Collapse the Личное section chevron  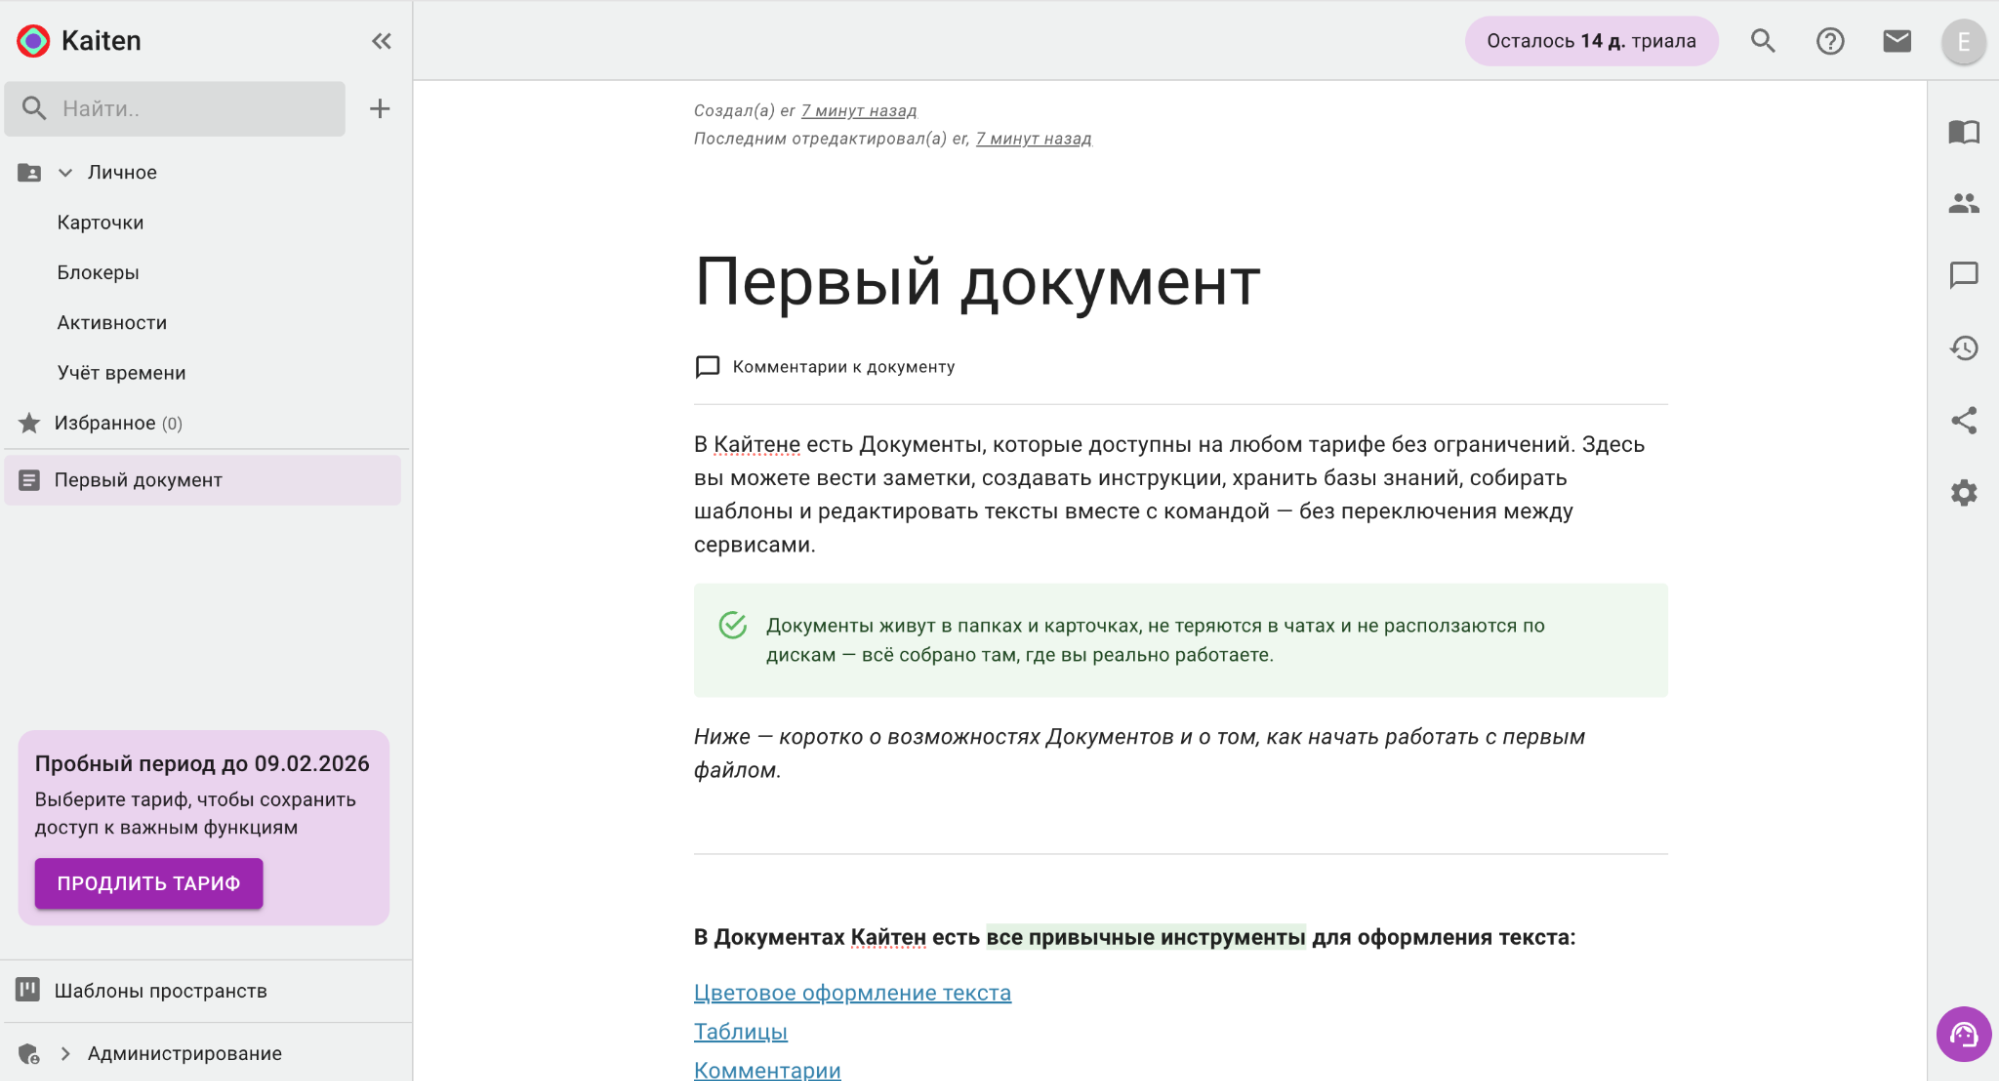pyautogui.click(x=65, y=173)
